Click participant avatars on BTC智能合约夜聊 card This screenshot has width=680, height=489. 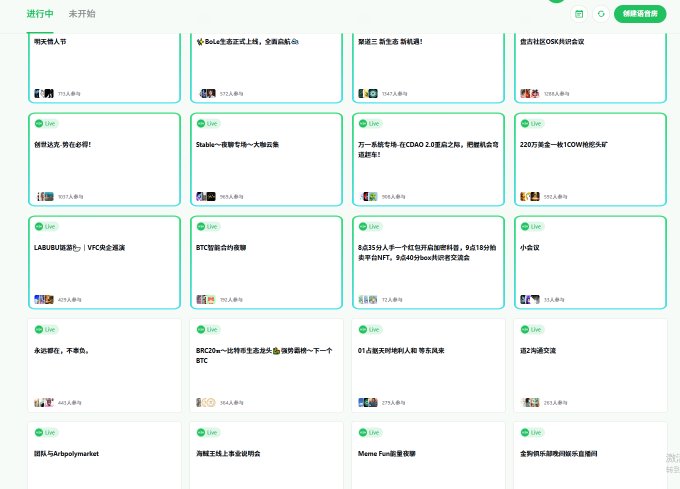pyautogui.click(x=206, y=300)
